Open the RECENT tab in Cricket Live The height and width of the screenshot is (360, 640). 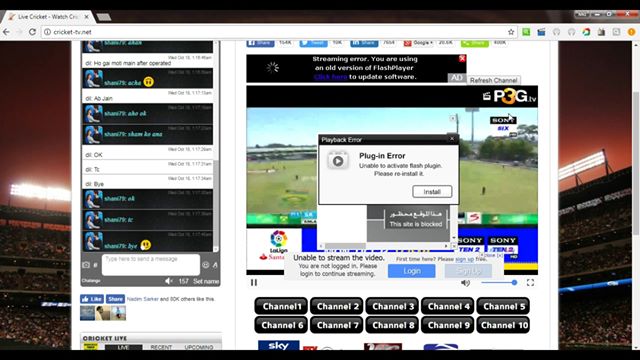click(x=161, y=347)
